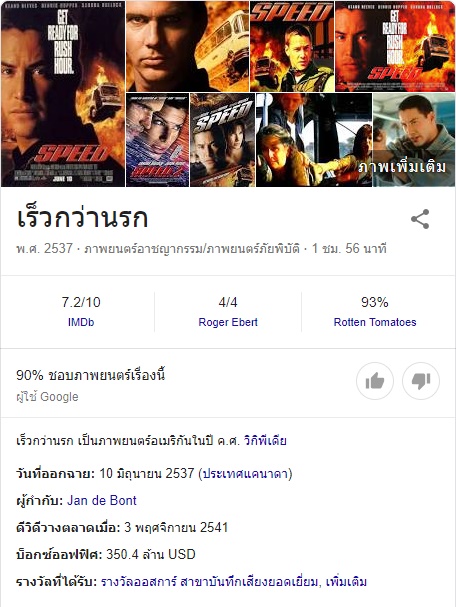This screenshot has height=607, width=456.
Task: Open the top-right Rush Hour Speed poster
Action: [395, 46]
